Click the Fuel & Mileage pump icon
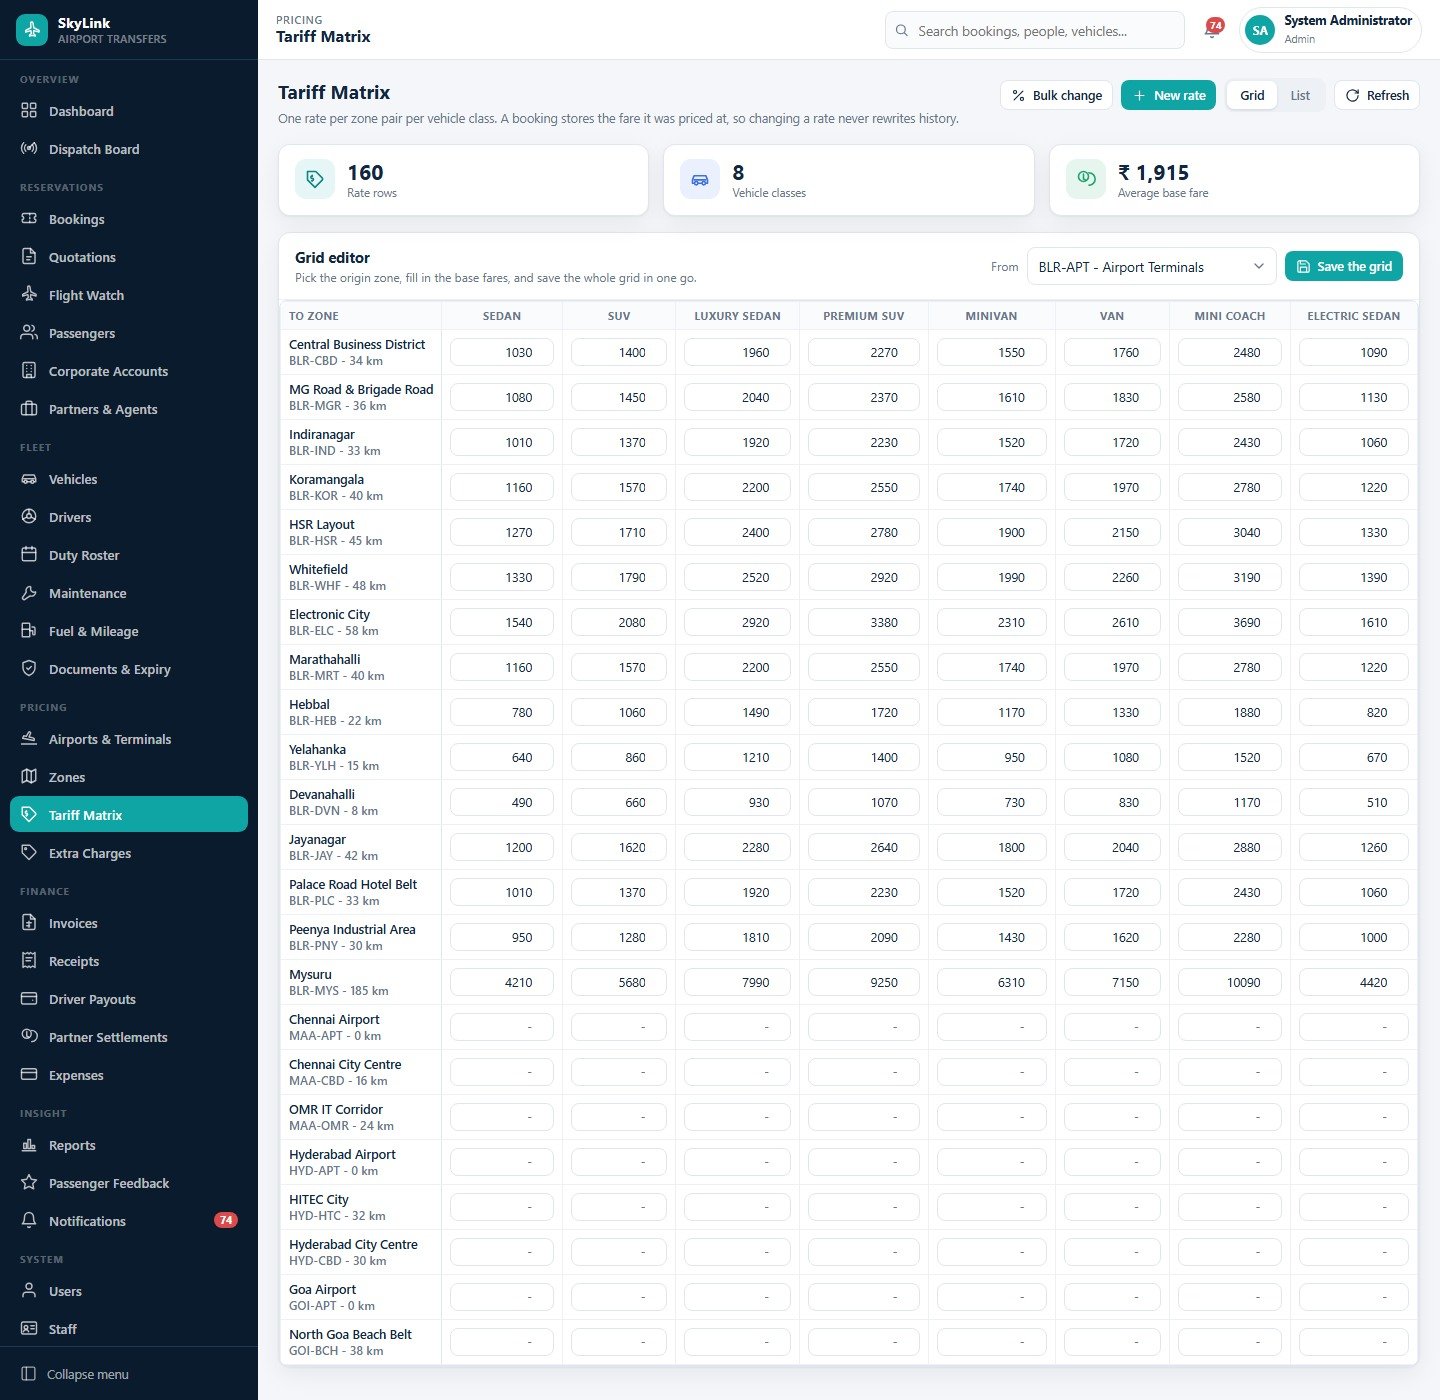 click(x=29, y=631)
